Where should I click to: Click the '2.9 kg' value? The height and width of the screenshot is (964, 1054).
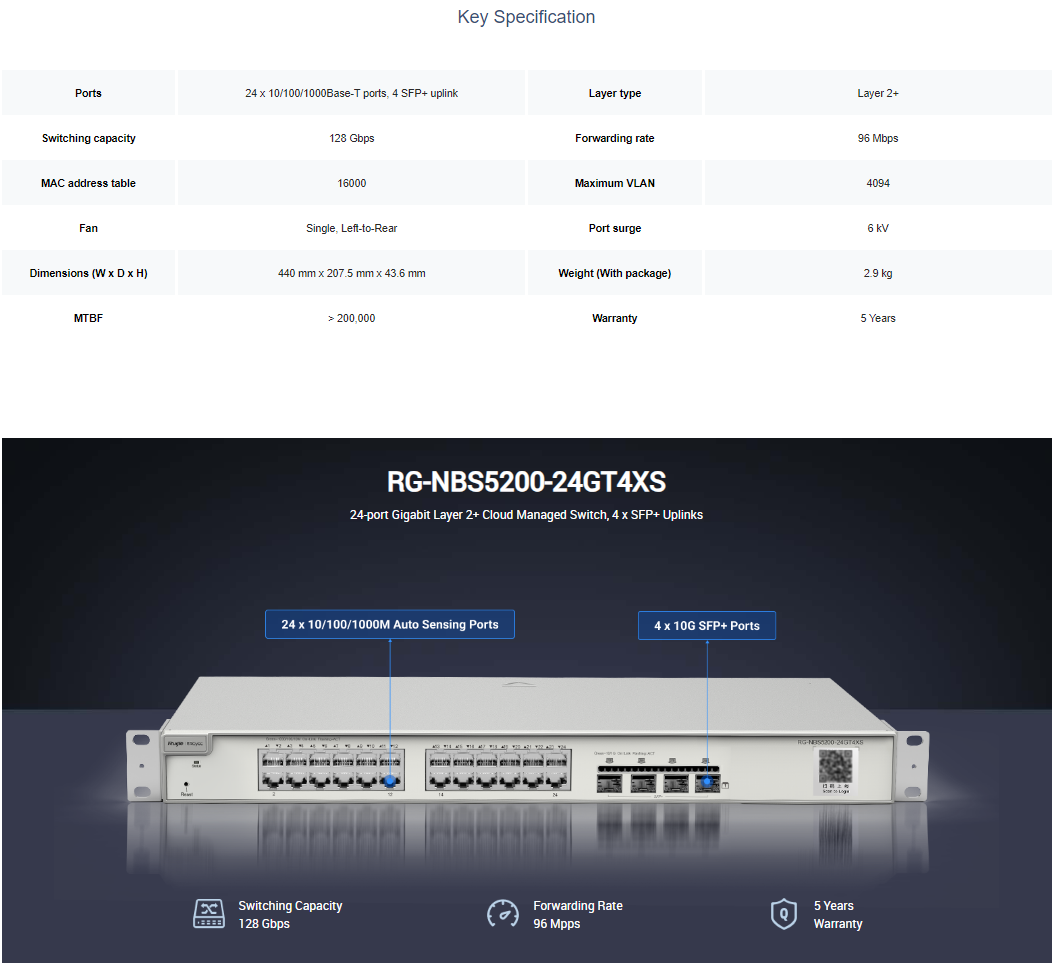click(x=878, y=274)
